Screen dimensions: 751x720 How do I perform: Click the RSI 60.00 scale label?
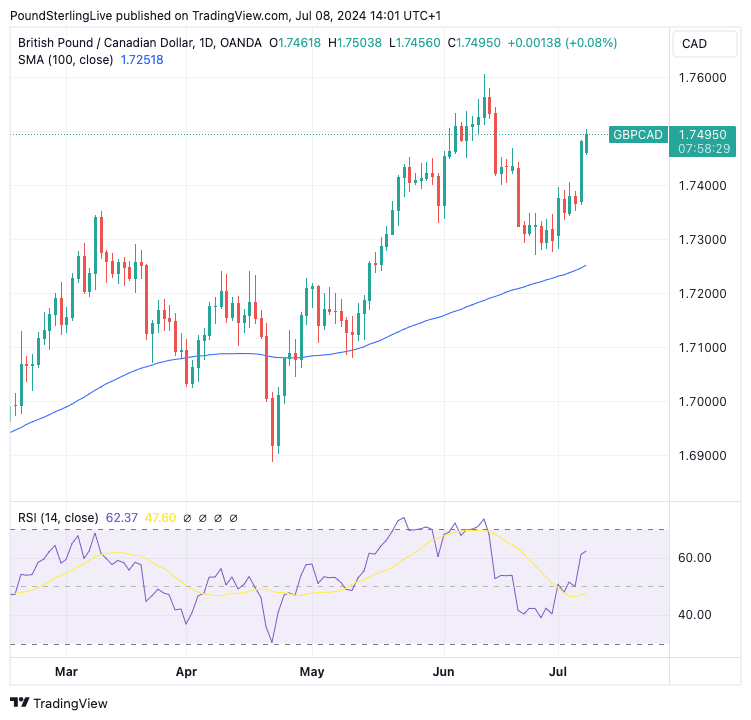tap(694, 558)
